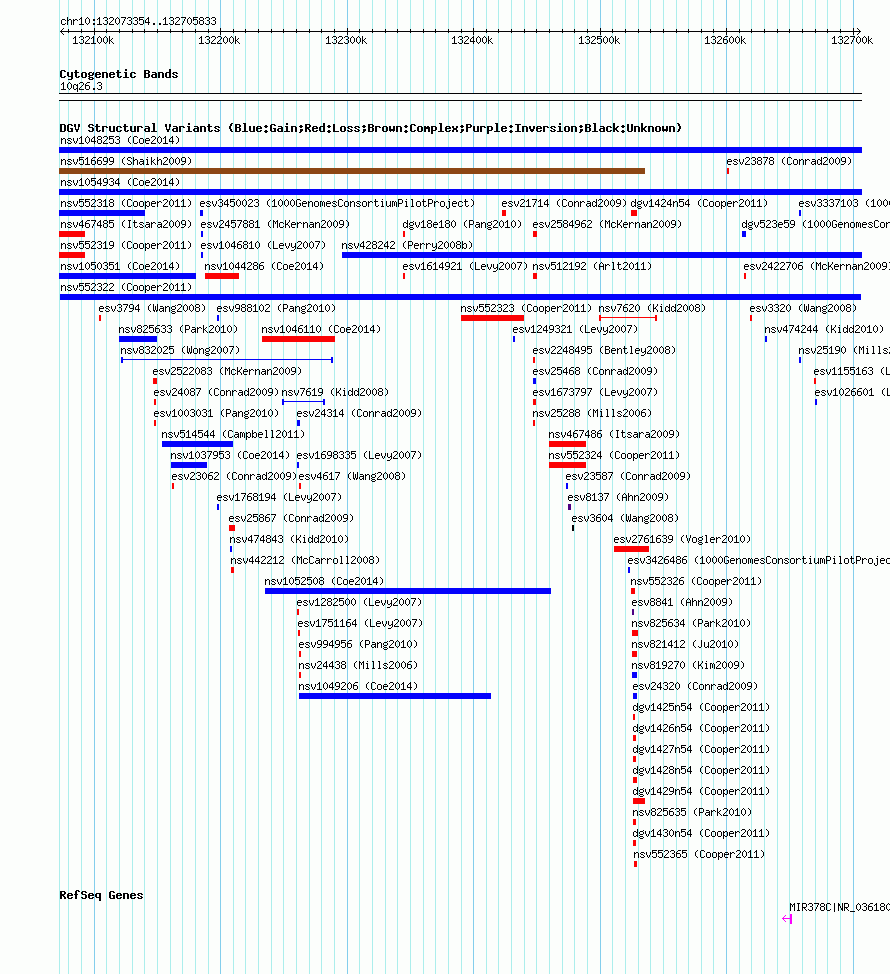The height and width of the screenshot is (974, 890).
Task: Click the esv23878 (Conrad2009) label
Action: click(789, 161)
